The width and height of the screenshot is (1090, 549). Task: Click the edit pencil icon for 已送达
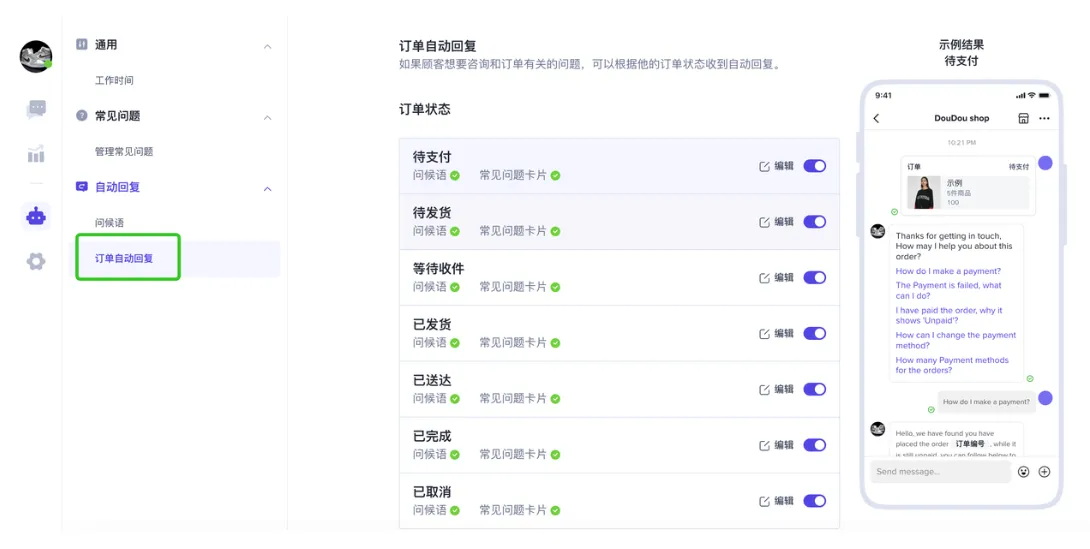[x=764, y=389]
